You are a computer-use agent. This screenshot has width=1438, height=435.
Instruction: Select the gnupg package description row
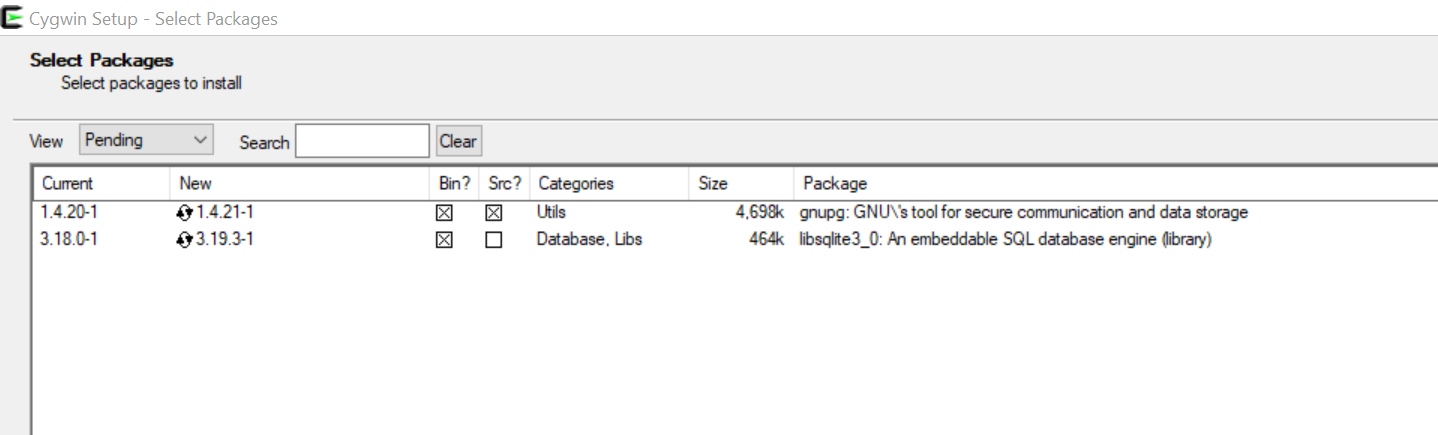coord(1024,213)
